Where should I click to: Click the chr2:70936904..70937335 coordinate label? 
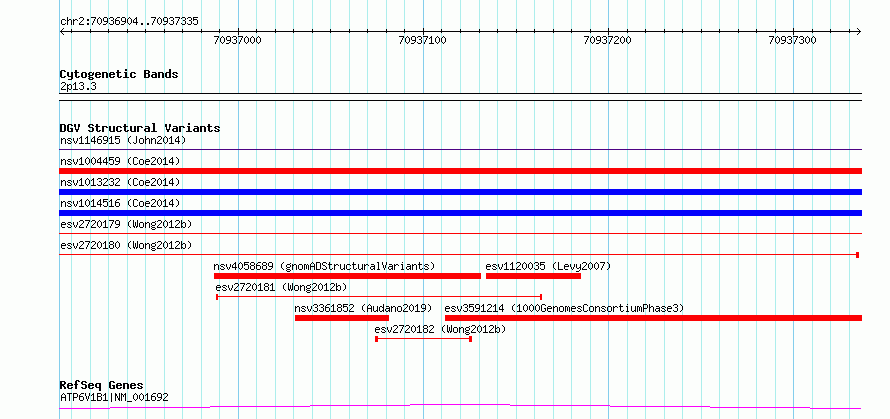click(x=129, y=22)
